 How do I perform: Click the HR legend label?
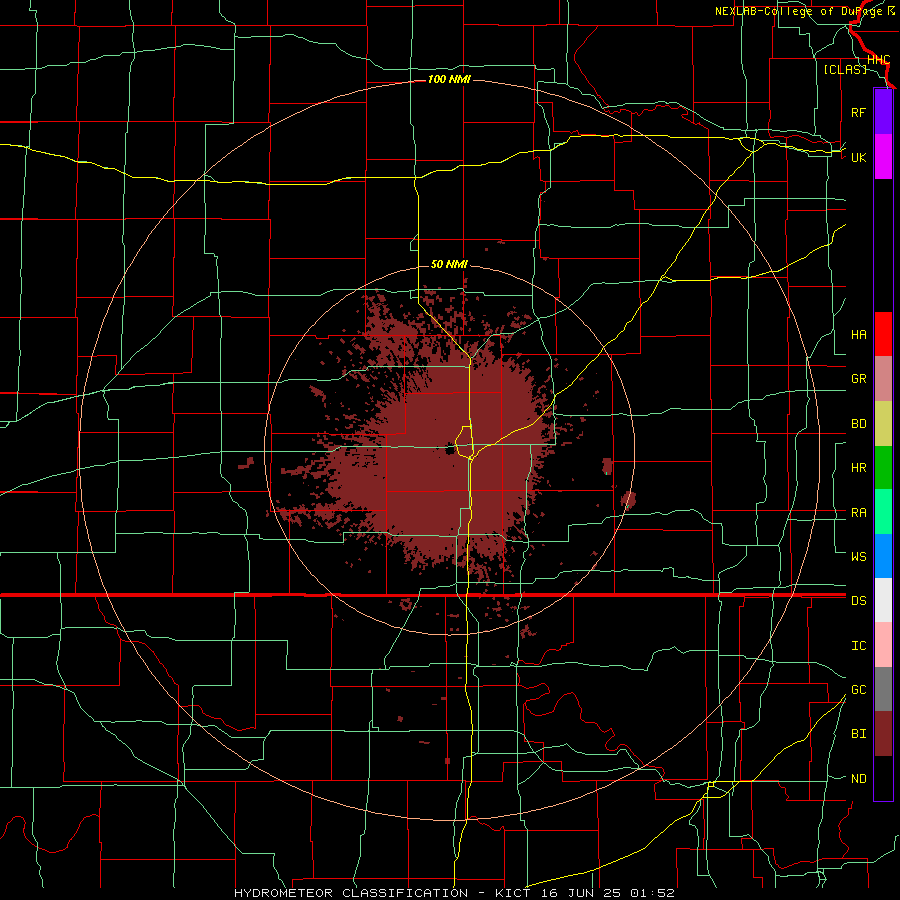[x=859, y=468]
